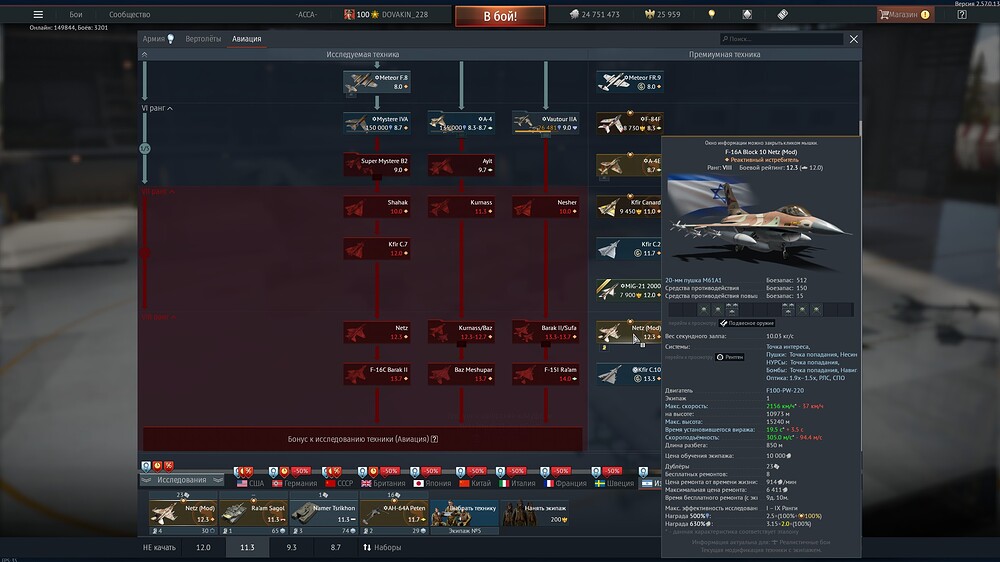This screenshot has height=562, width=1000.
Task: Select the Kfir C.7 aircraft card
Action: 377,248
